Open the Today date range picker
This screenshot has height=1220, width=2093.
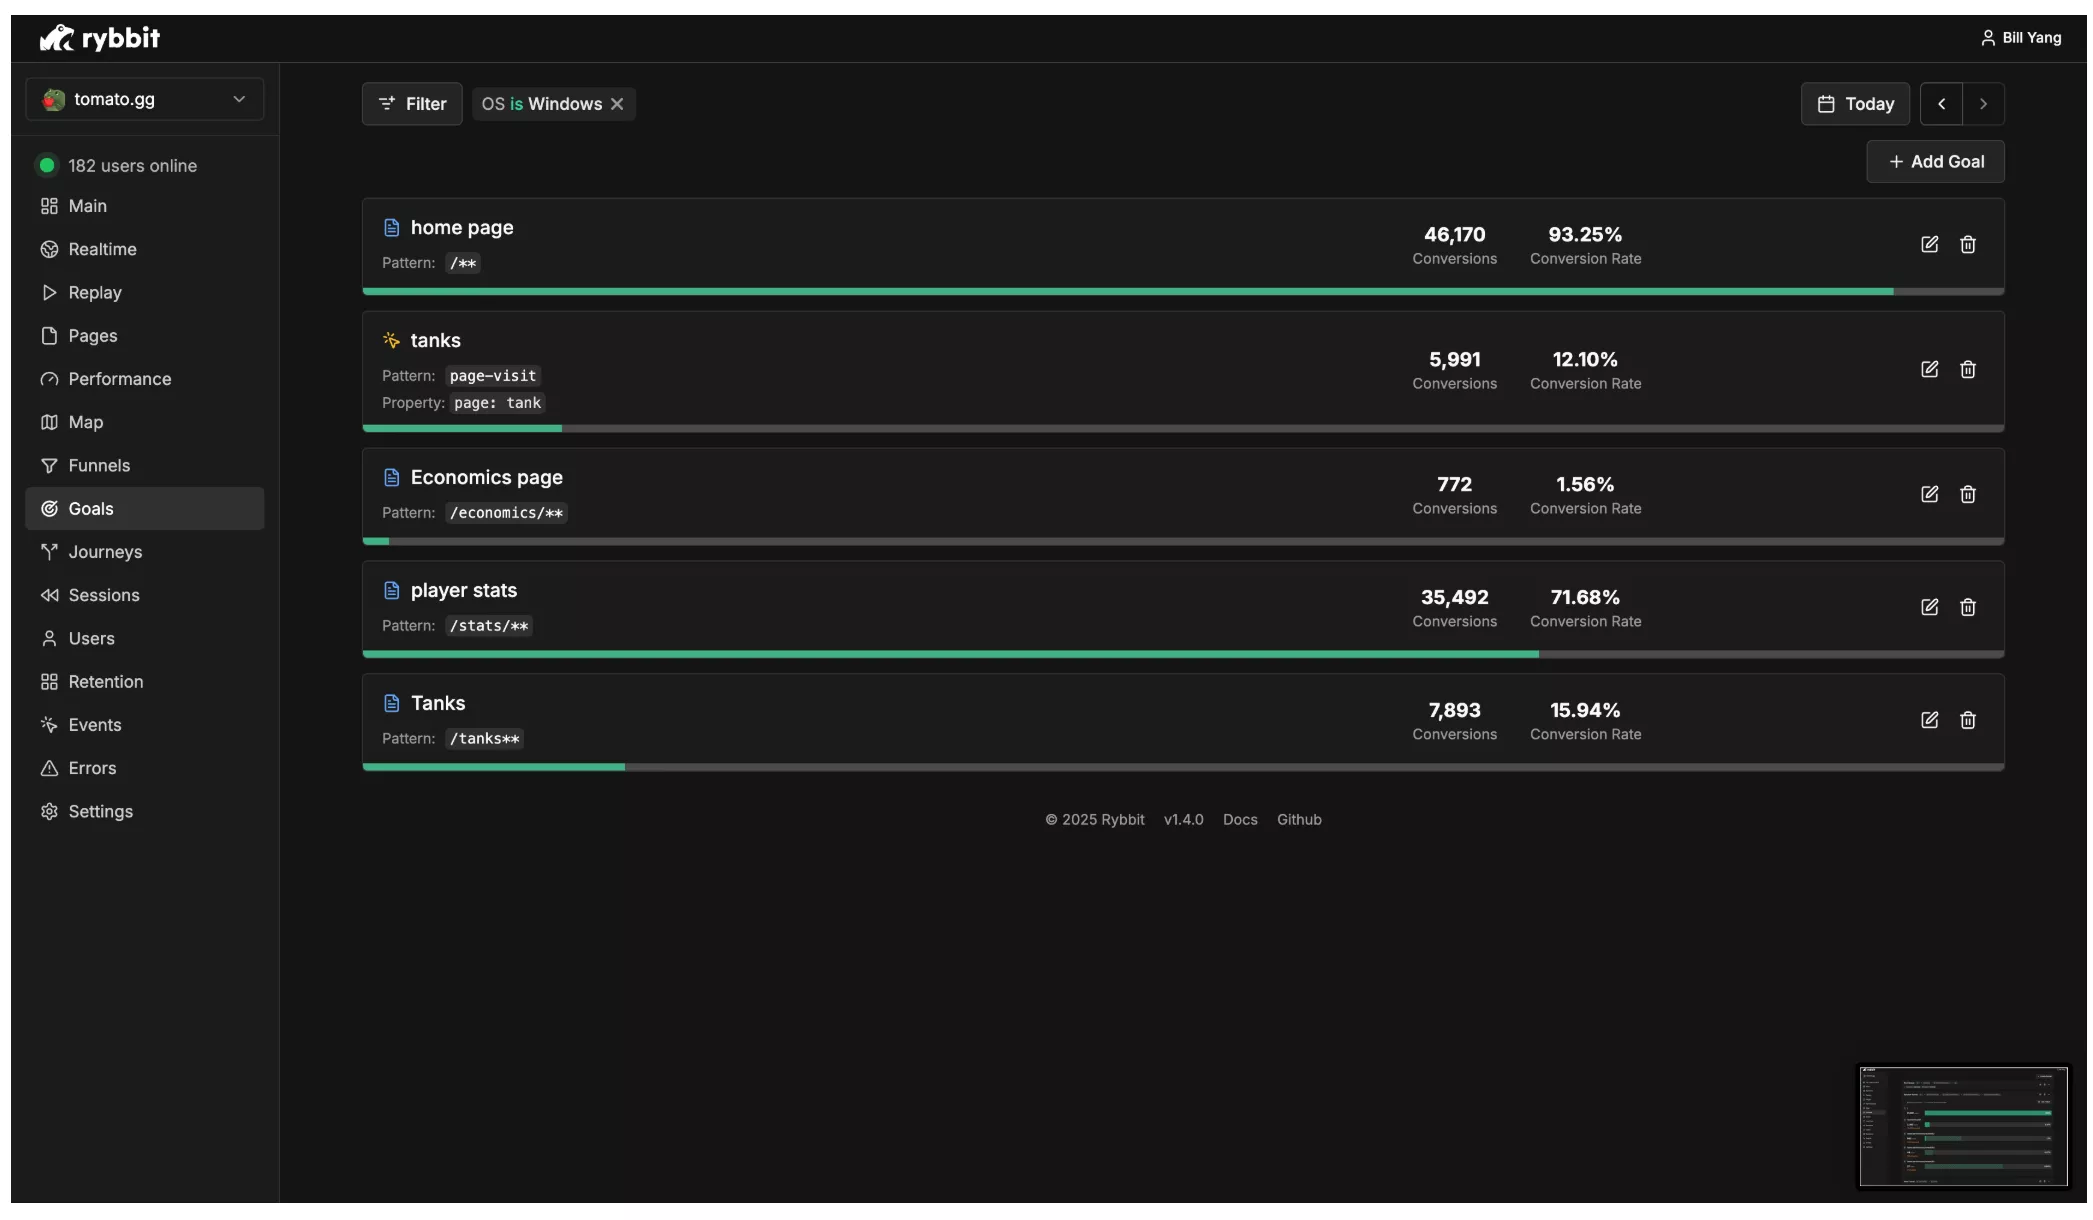click(1855, 104)
